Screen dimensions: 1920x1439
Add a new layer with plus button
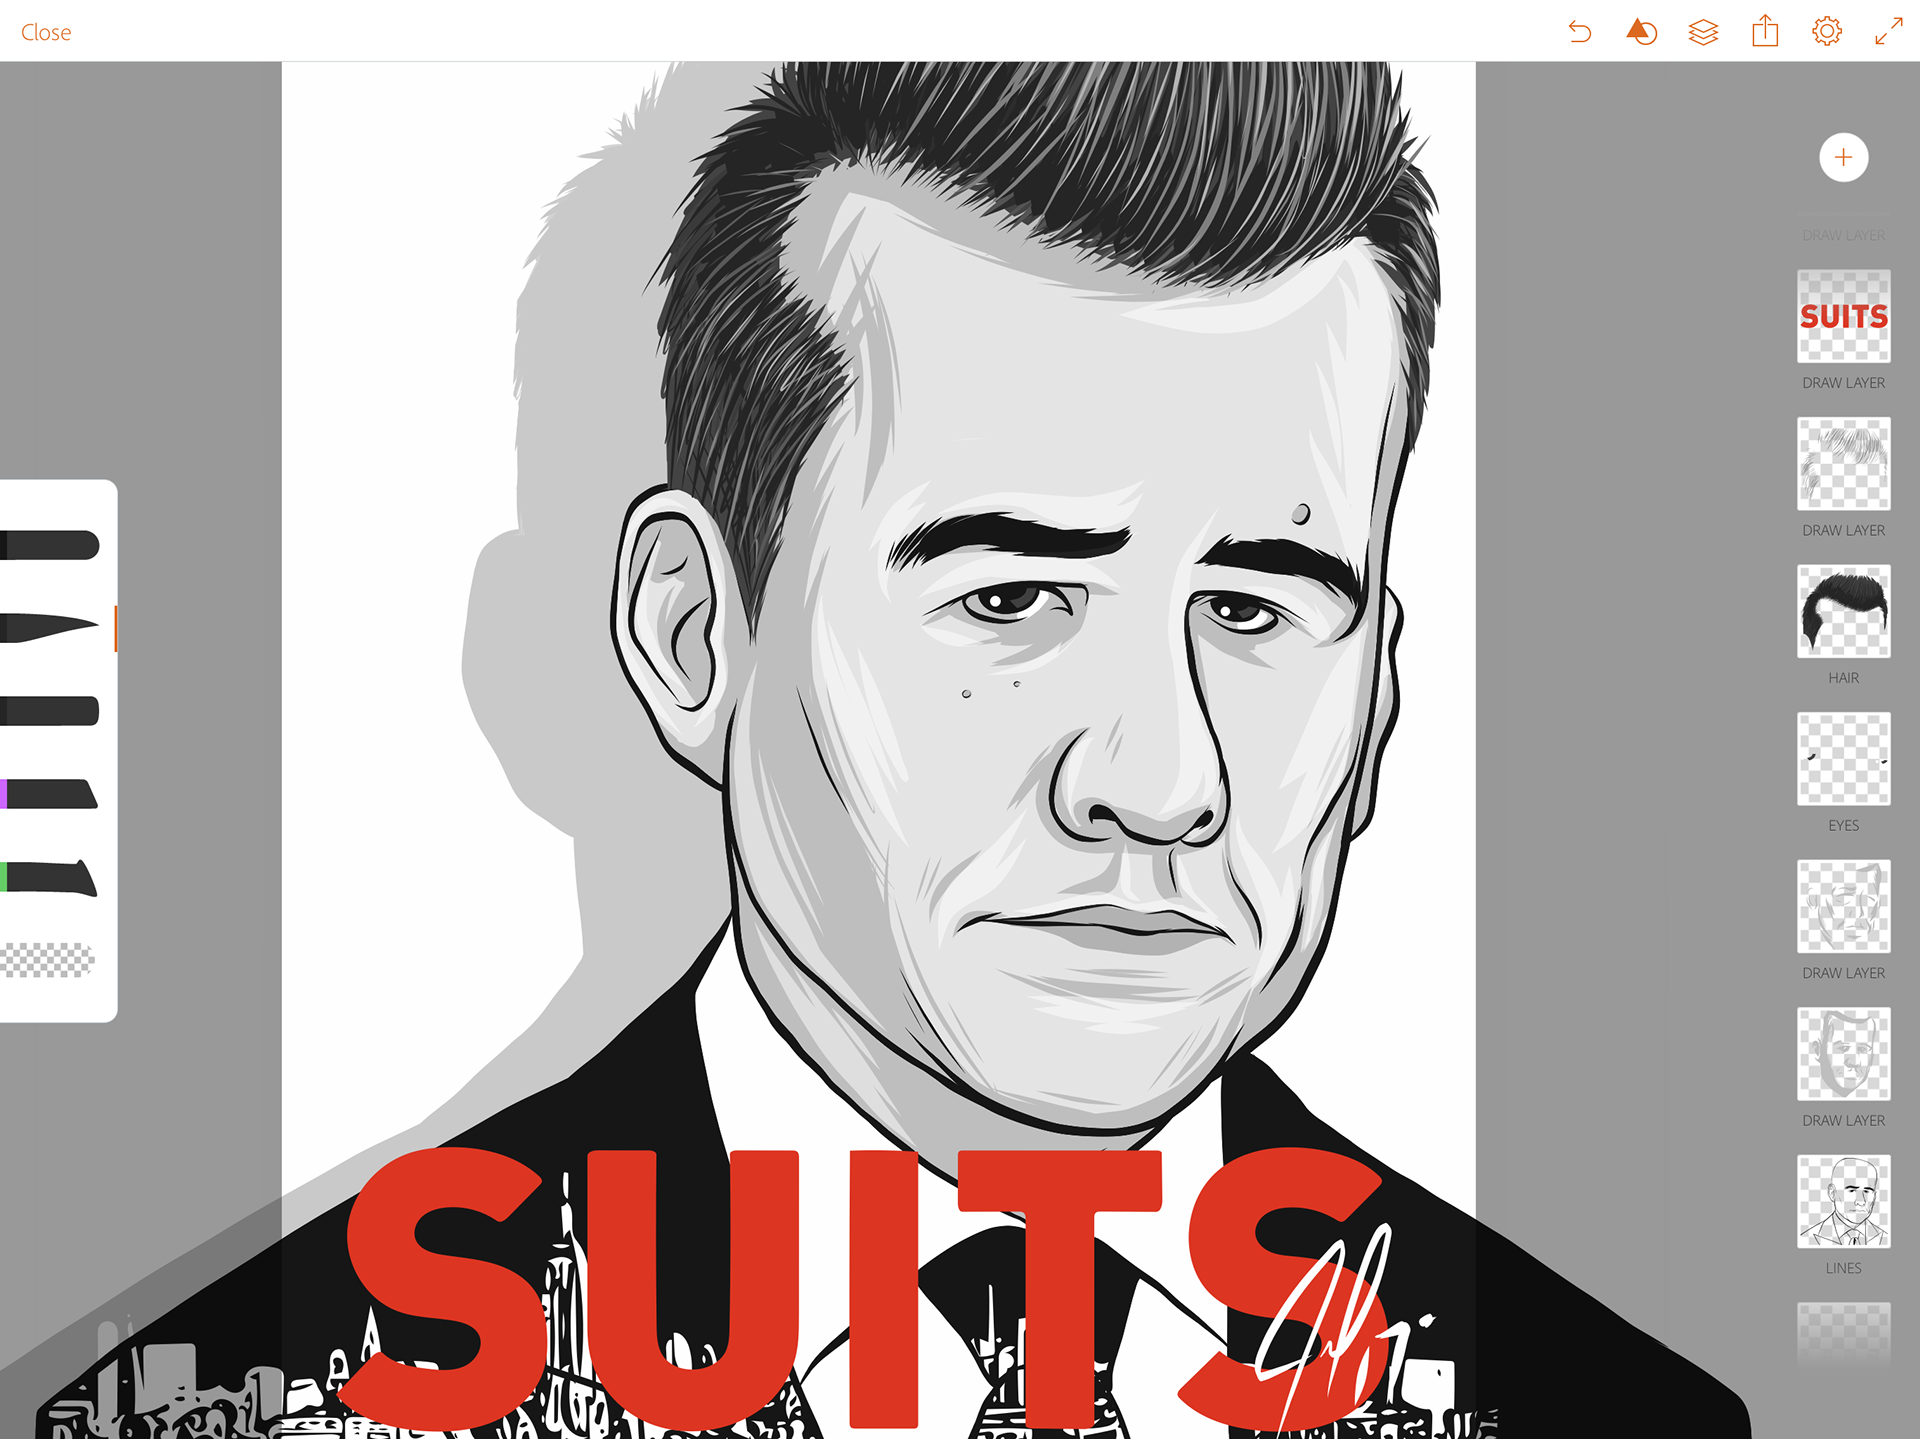1844,157
